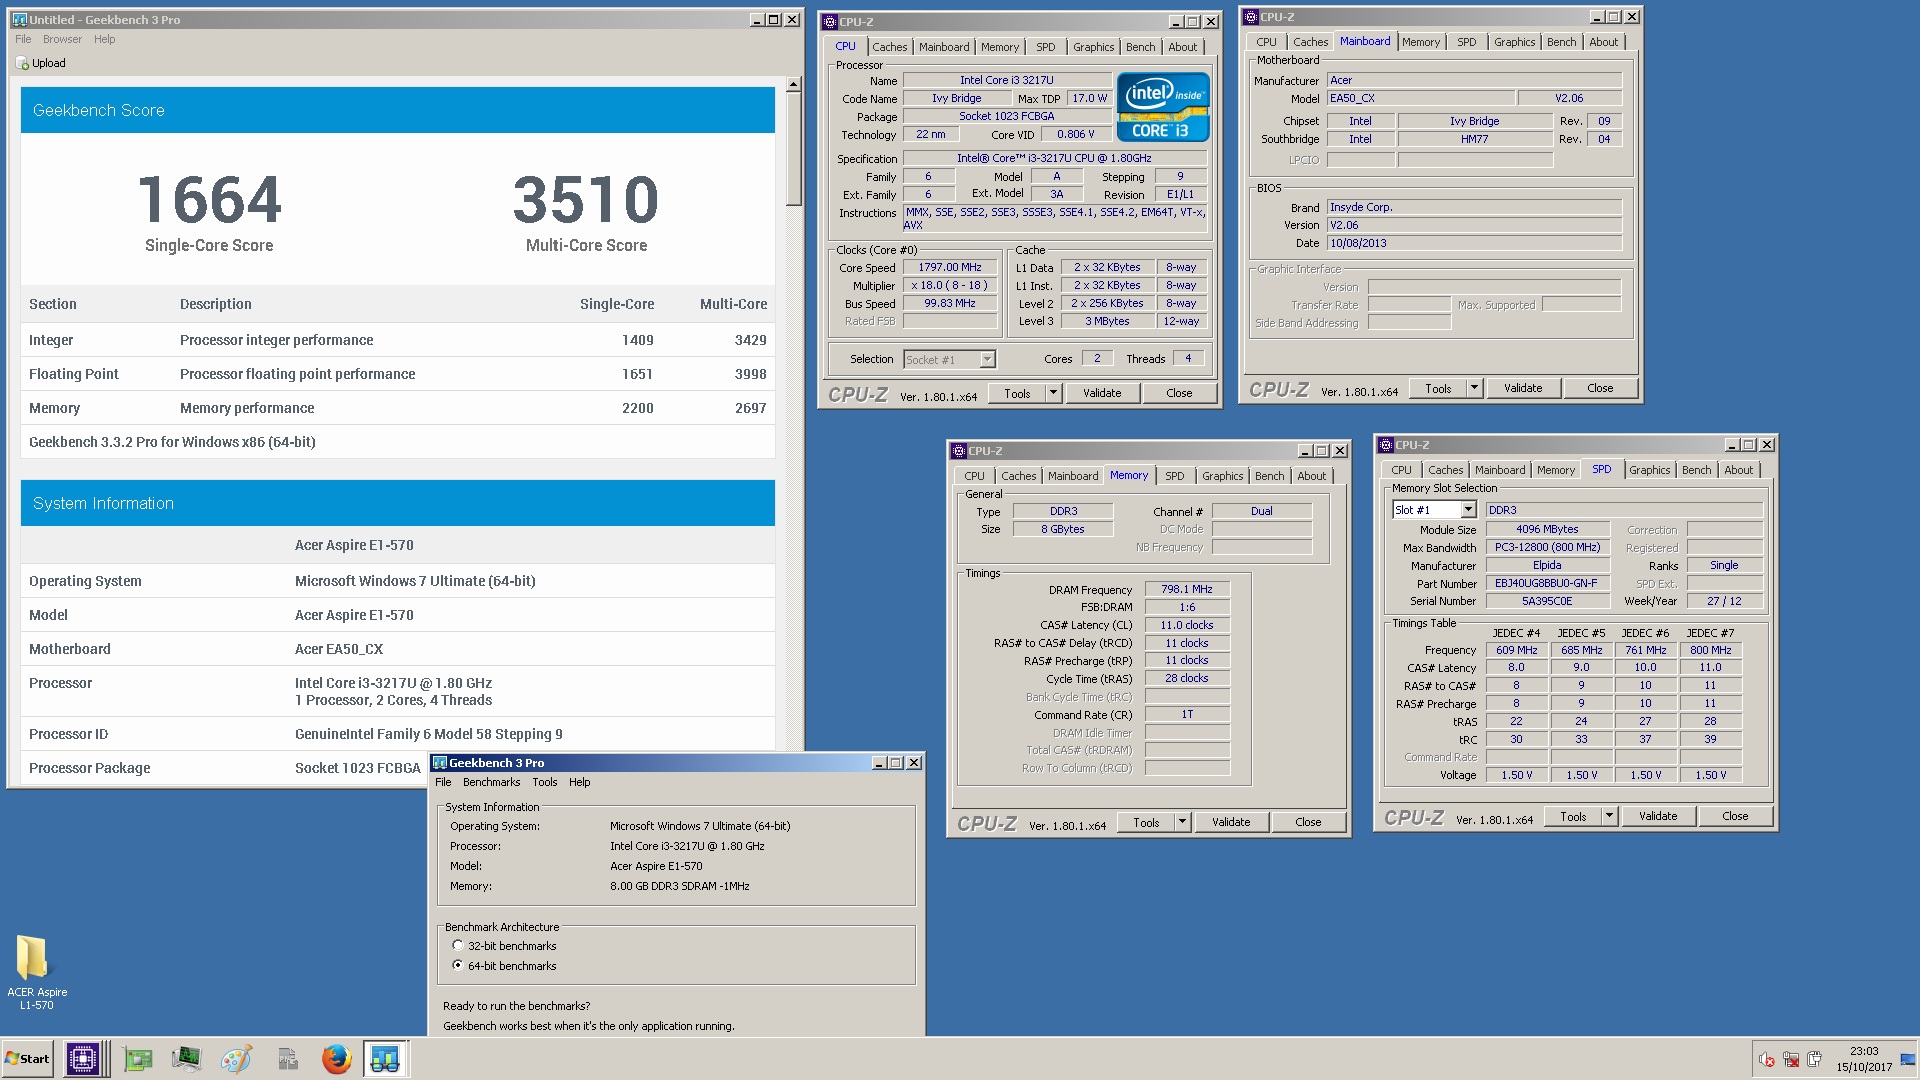
Task: Open Help menu in Geekbench 3 Pro dialog
Action: 579,782
